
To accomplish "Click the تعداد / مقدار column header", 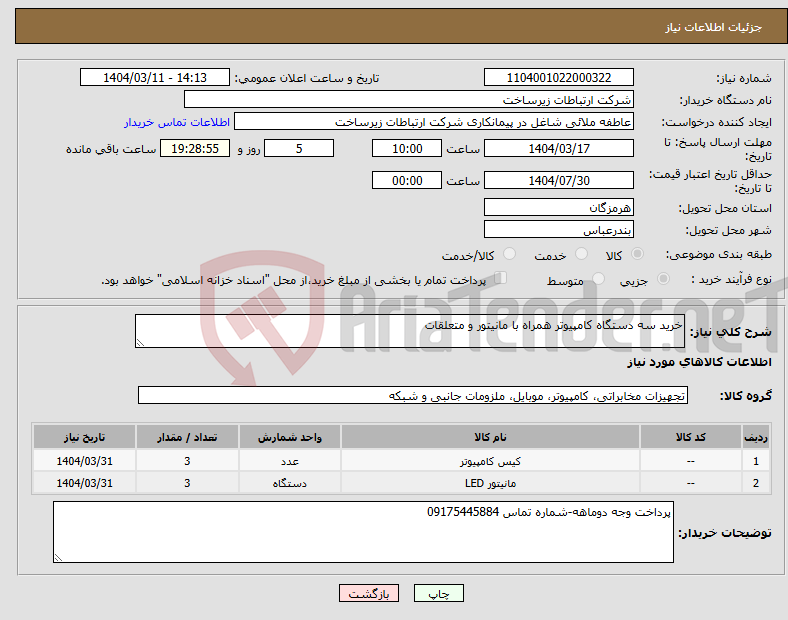I will tap(187, 437).
